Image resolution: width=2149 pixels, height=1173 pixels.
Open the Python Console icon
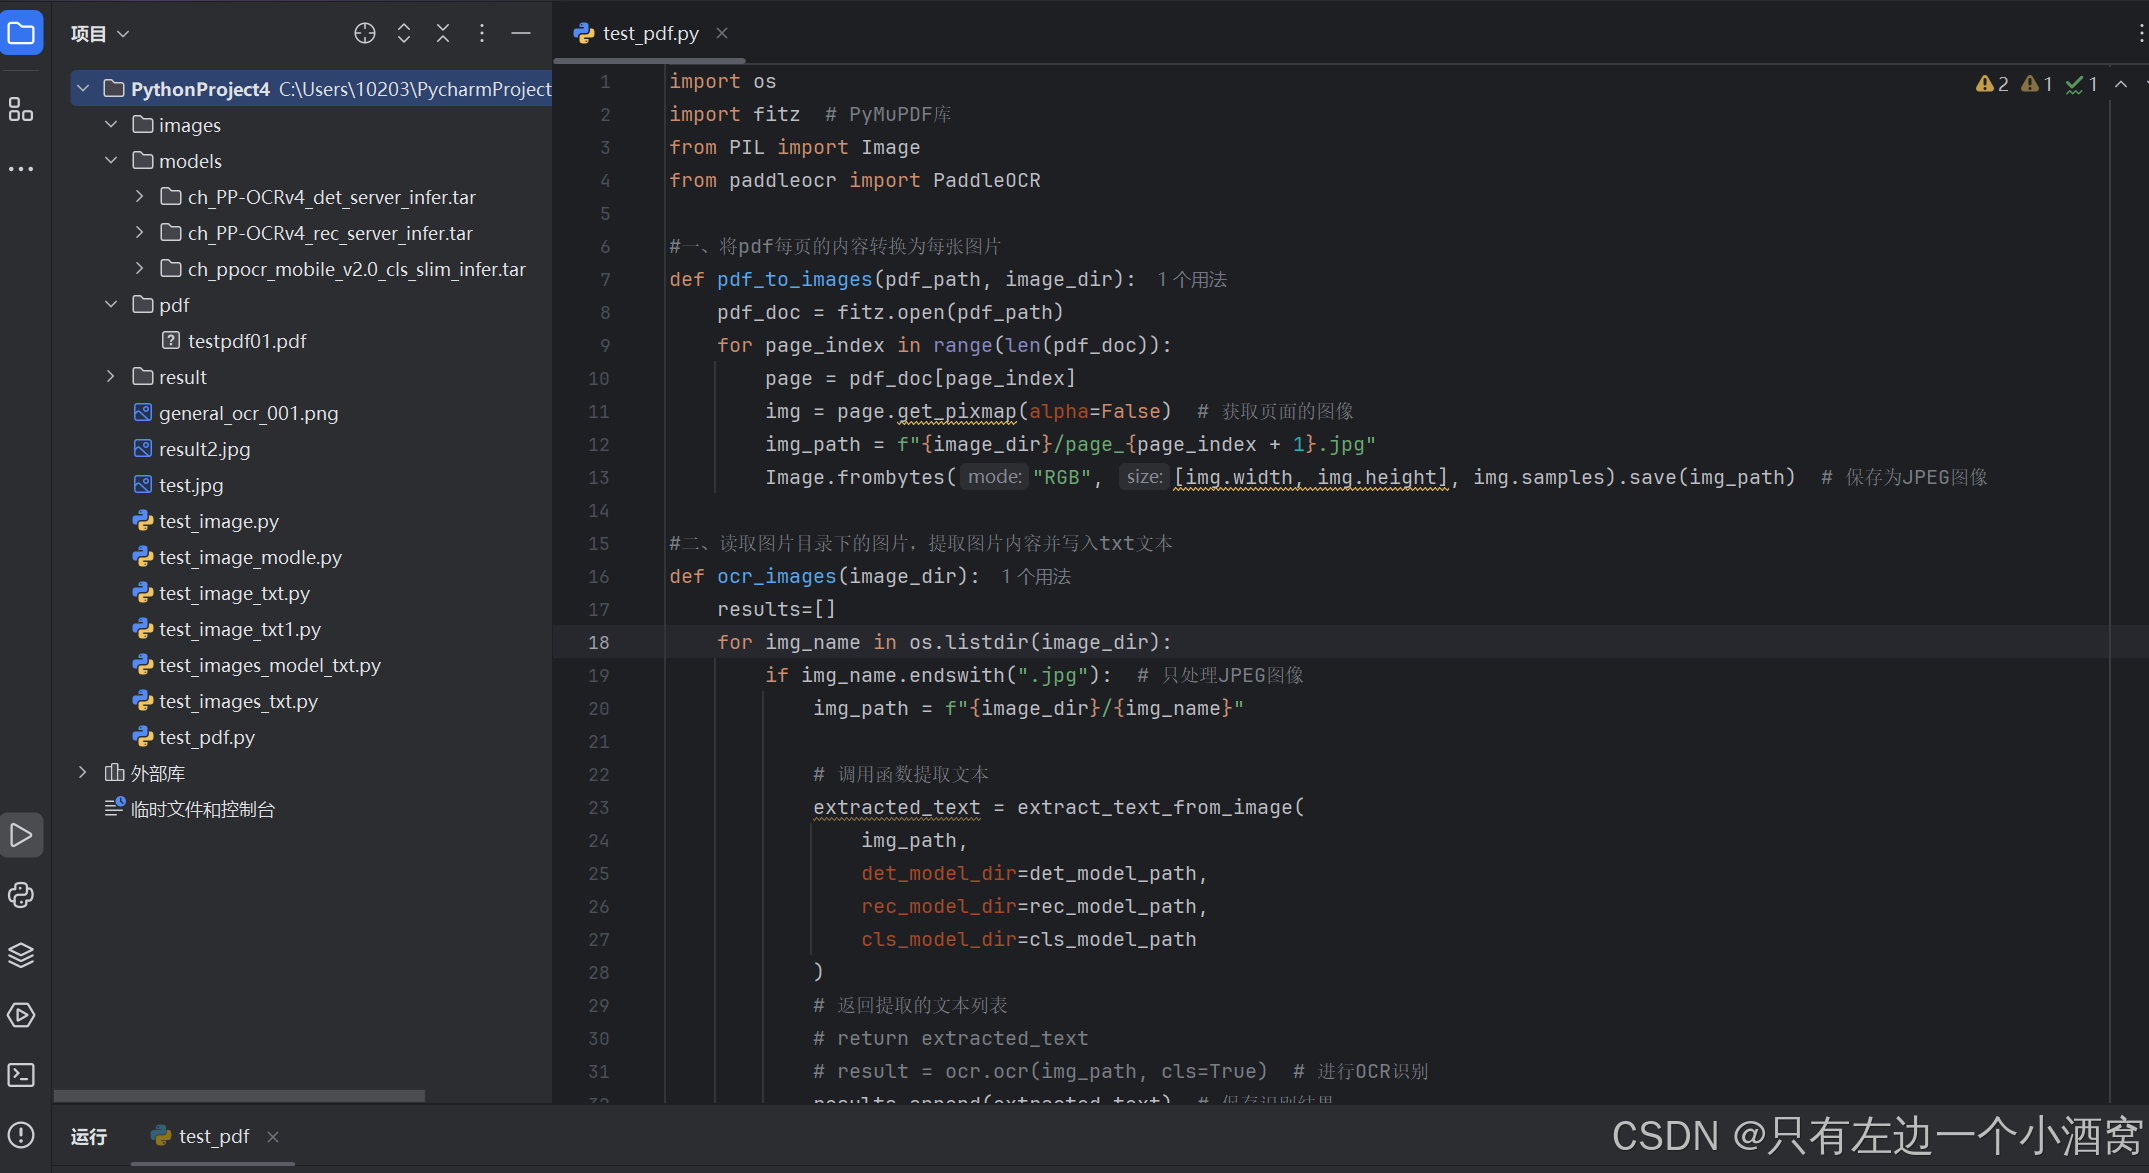coord(21,895)
